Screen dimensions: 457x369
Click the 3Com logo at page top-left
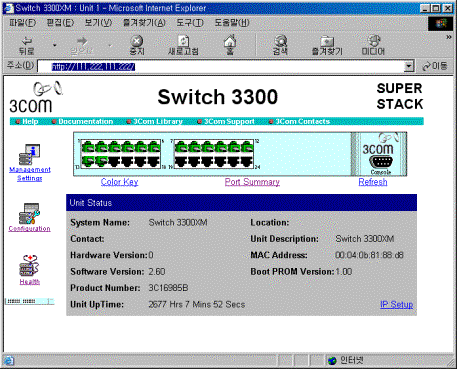[35, 98]
